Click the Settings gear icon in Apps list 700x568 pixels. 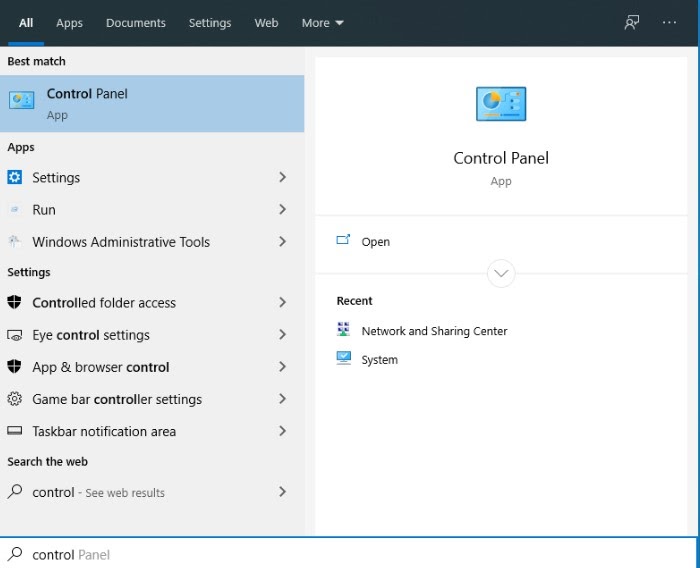[x=14, y=177]
